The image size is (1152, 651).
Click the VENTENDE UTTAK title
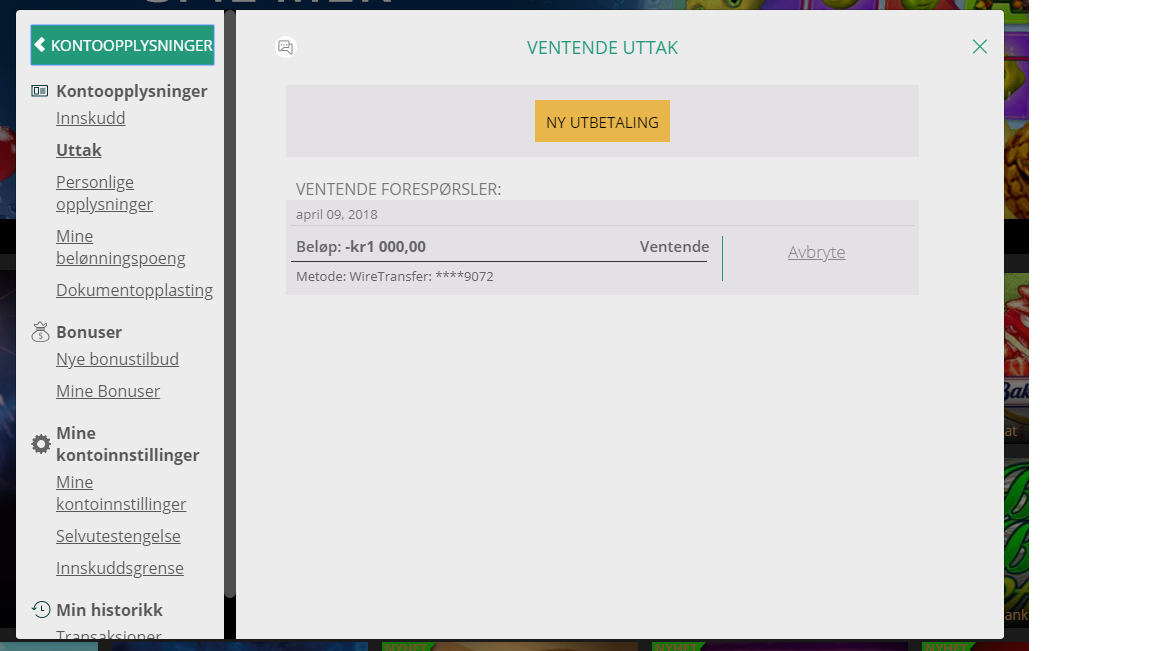[x=602, y=48]
